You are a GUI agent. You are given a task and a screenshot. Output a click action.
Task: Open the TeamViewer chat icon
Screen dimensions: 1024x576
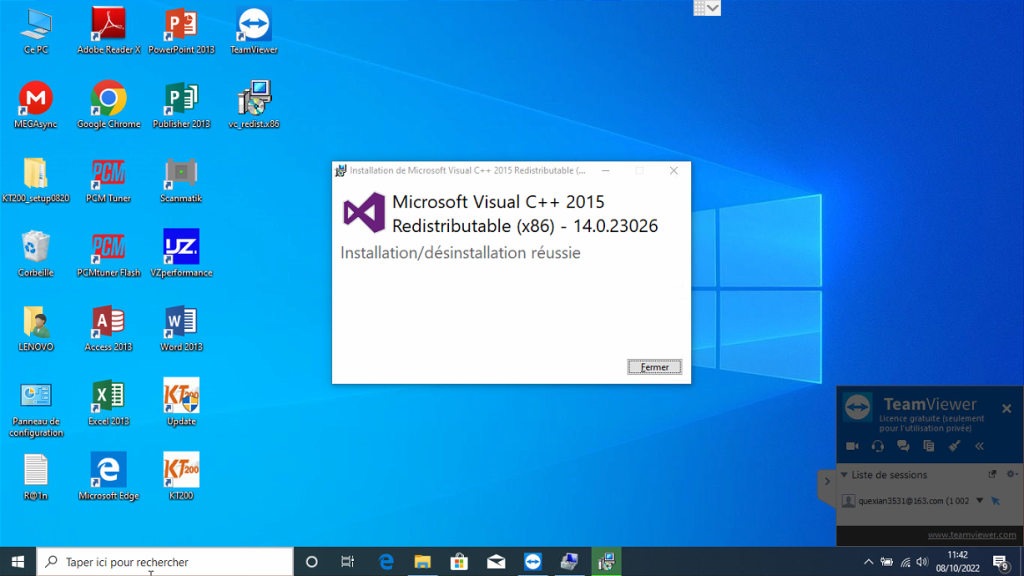(x=903, y=446)
